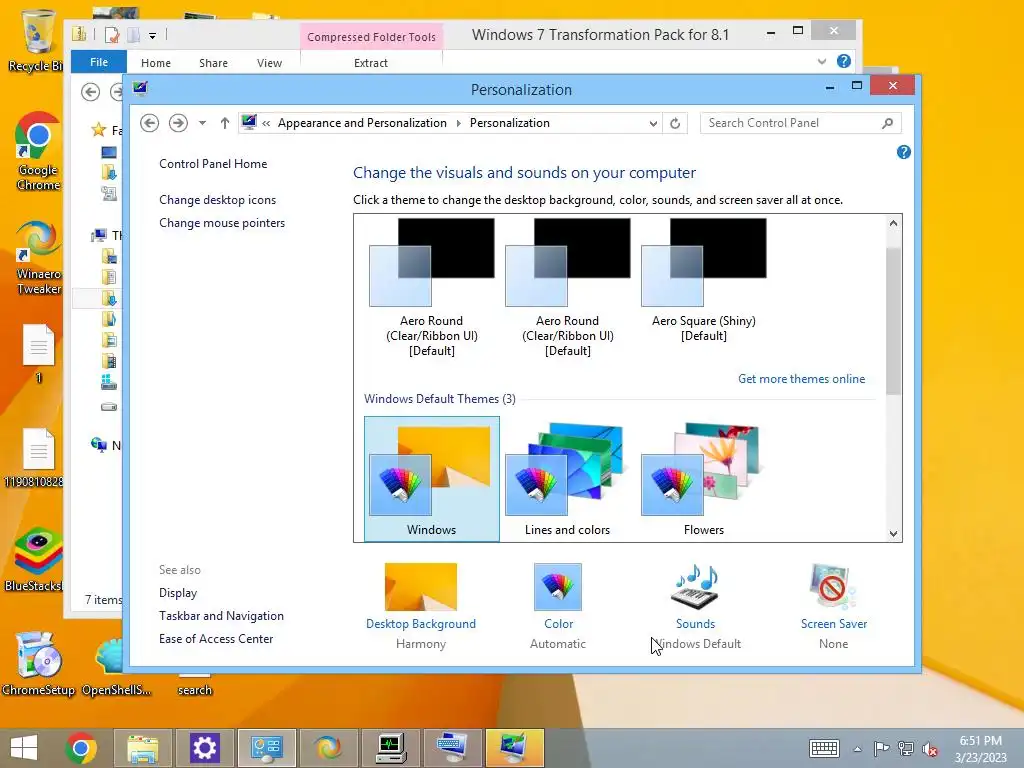This screenshot has width=1024, height=768.
Task: Open Winaero Tweaker desktop shortcut
Action: point(38,257)
